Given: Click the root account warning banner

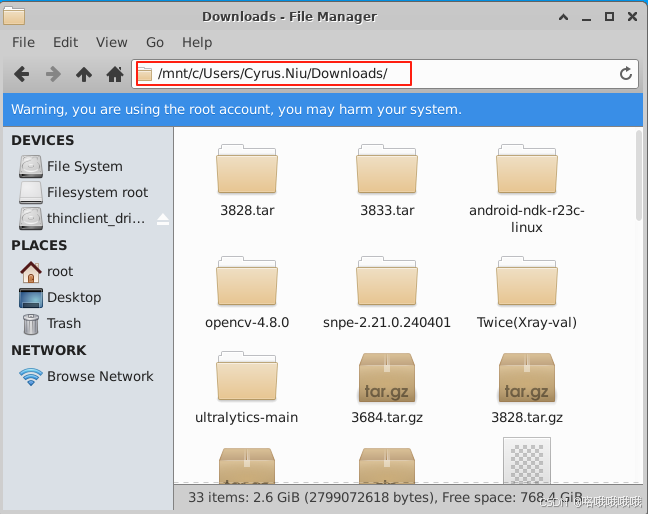Looking at the screenshot, I should tap(323, 109).
